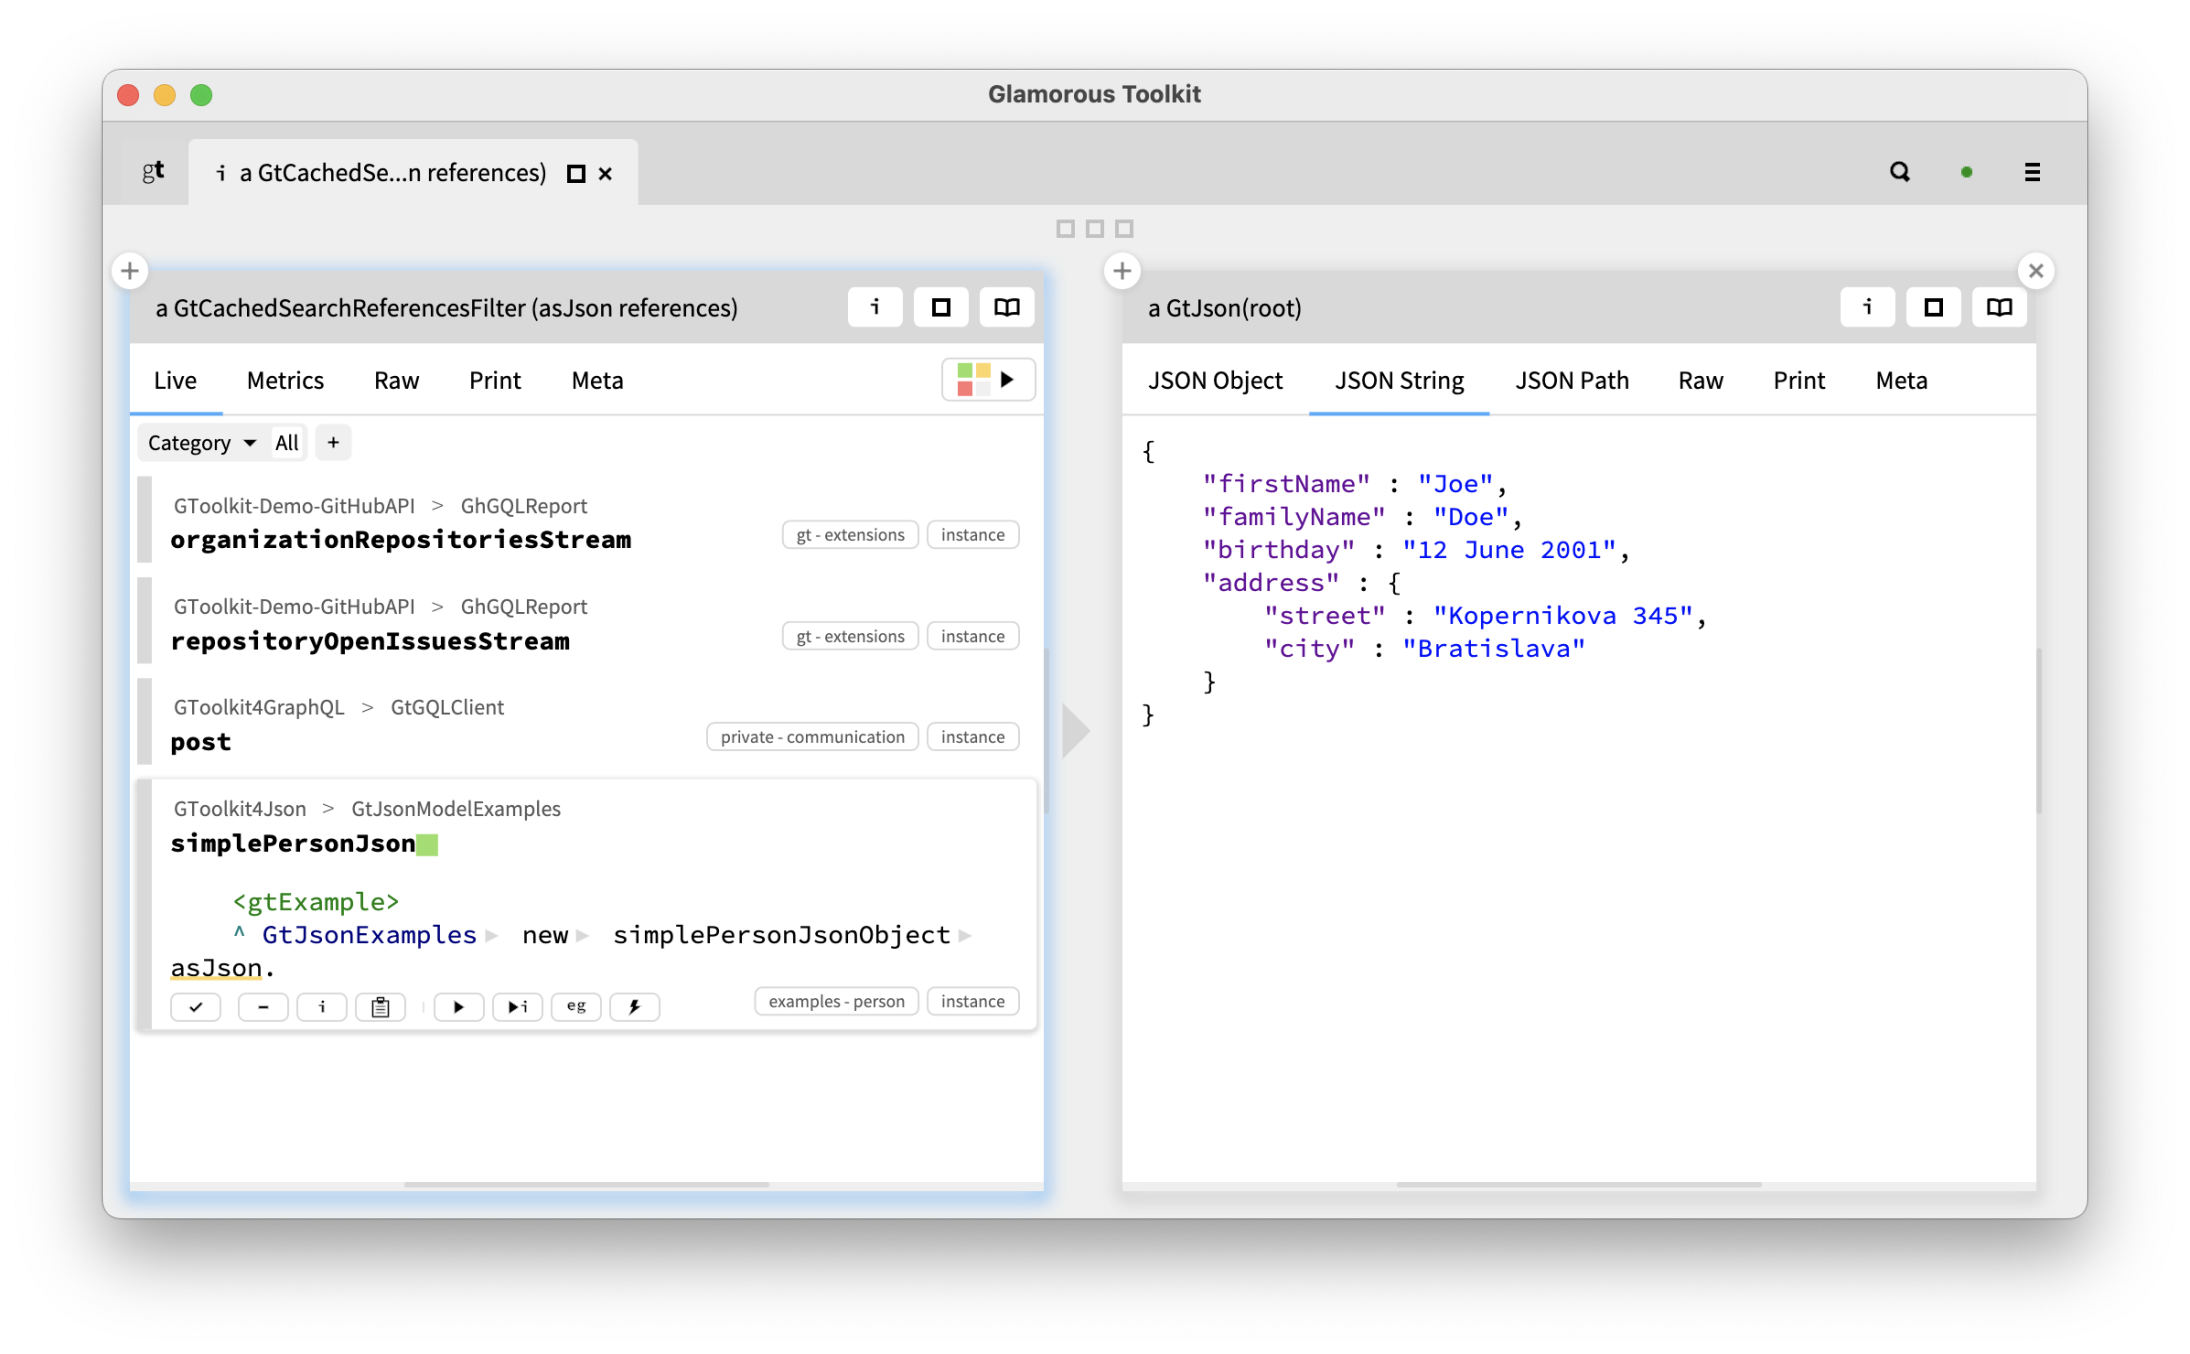Select the JSON String tab
2190x1354 pixels.
[1399, 381]
